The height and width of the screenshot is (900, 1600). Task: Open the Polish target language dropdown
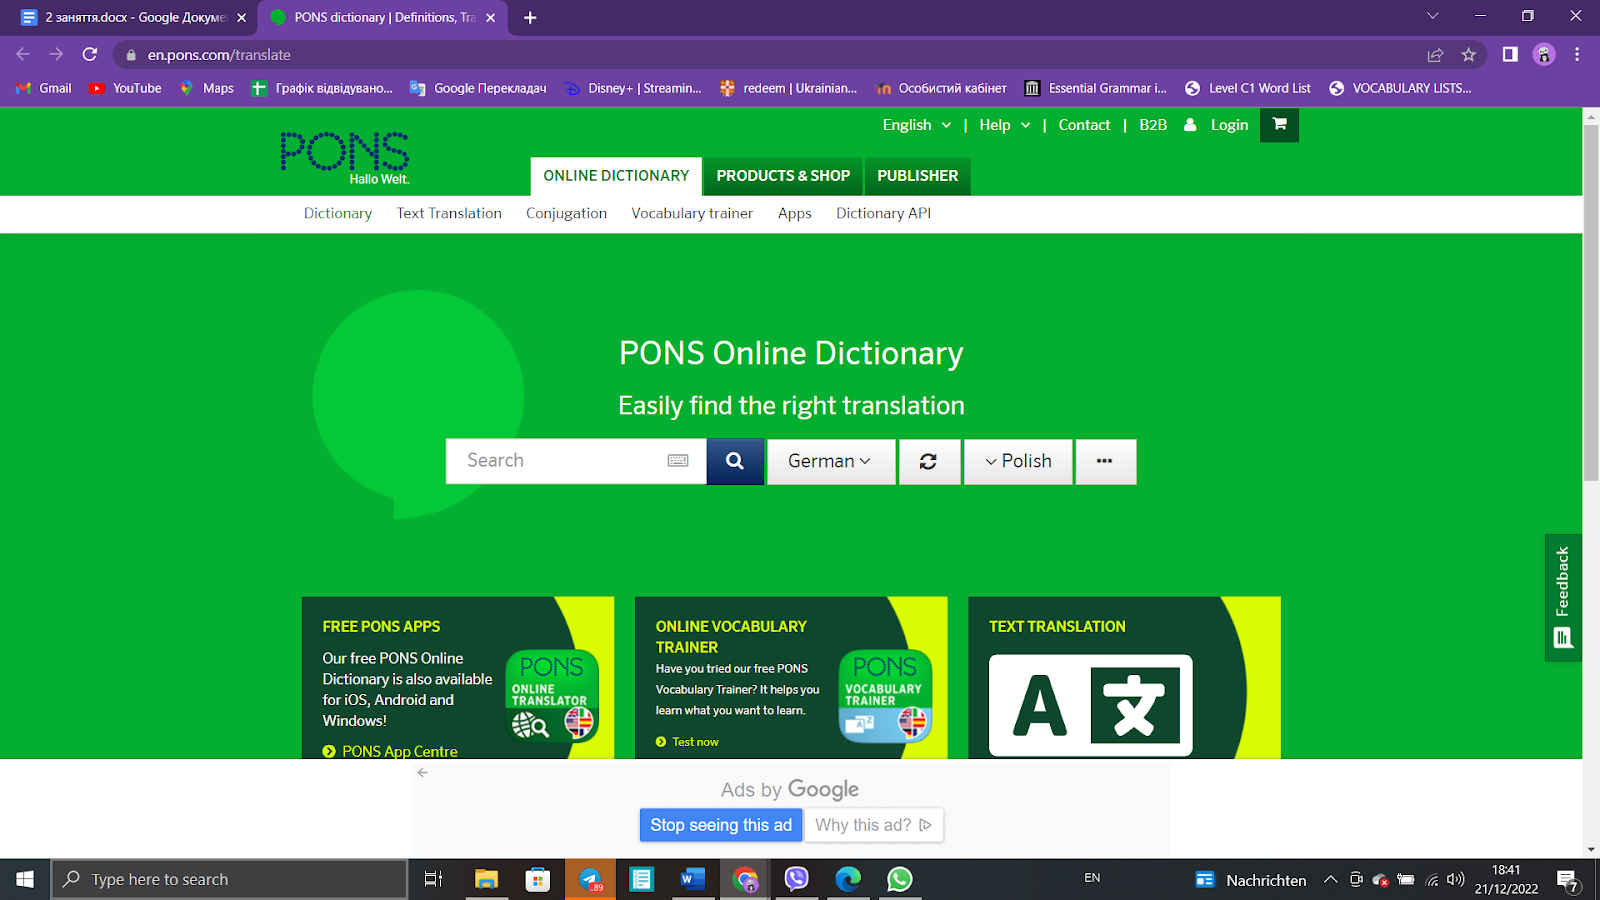coord(1018,462)
